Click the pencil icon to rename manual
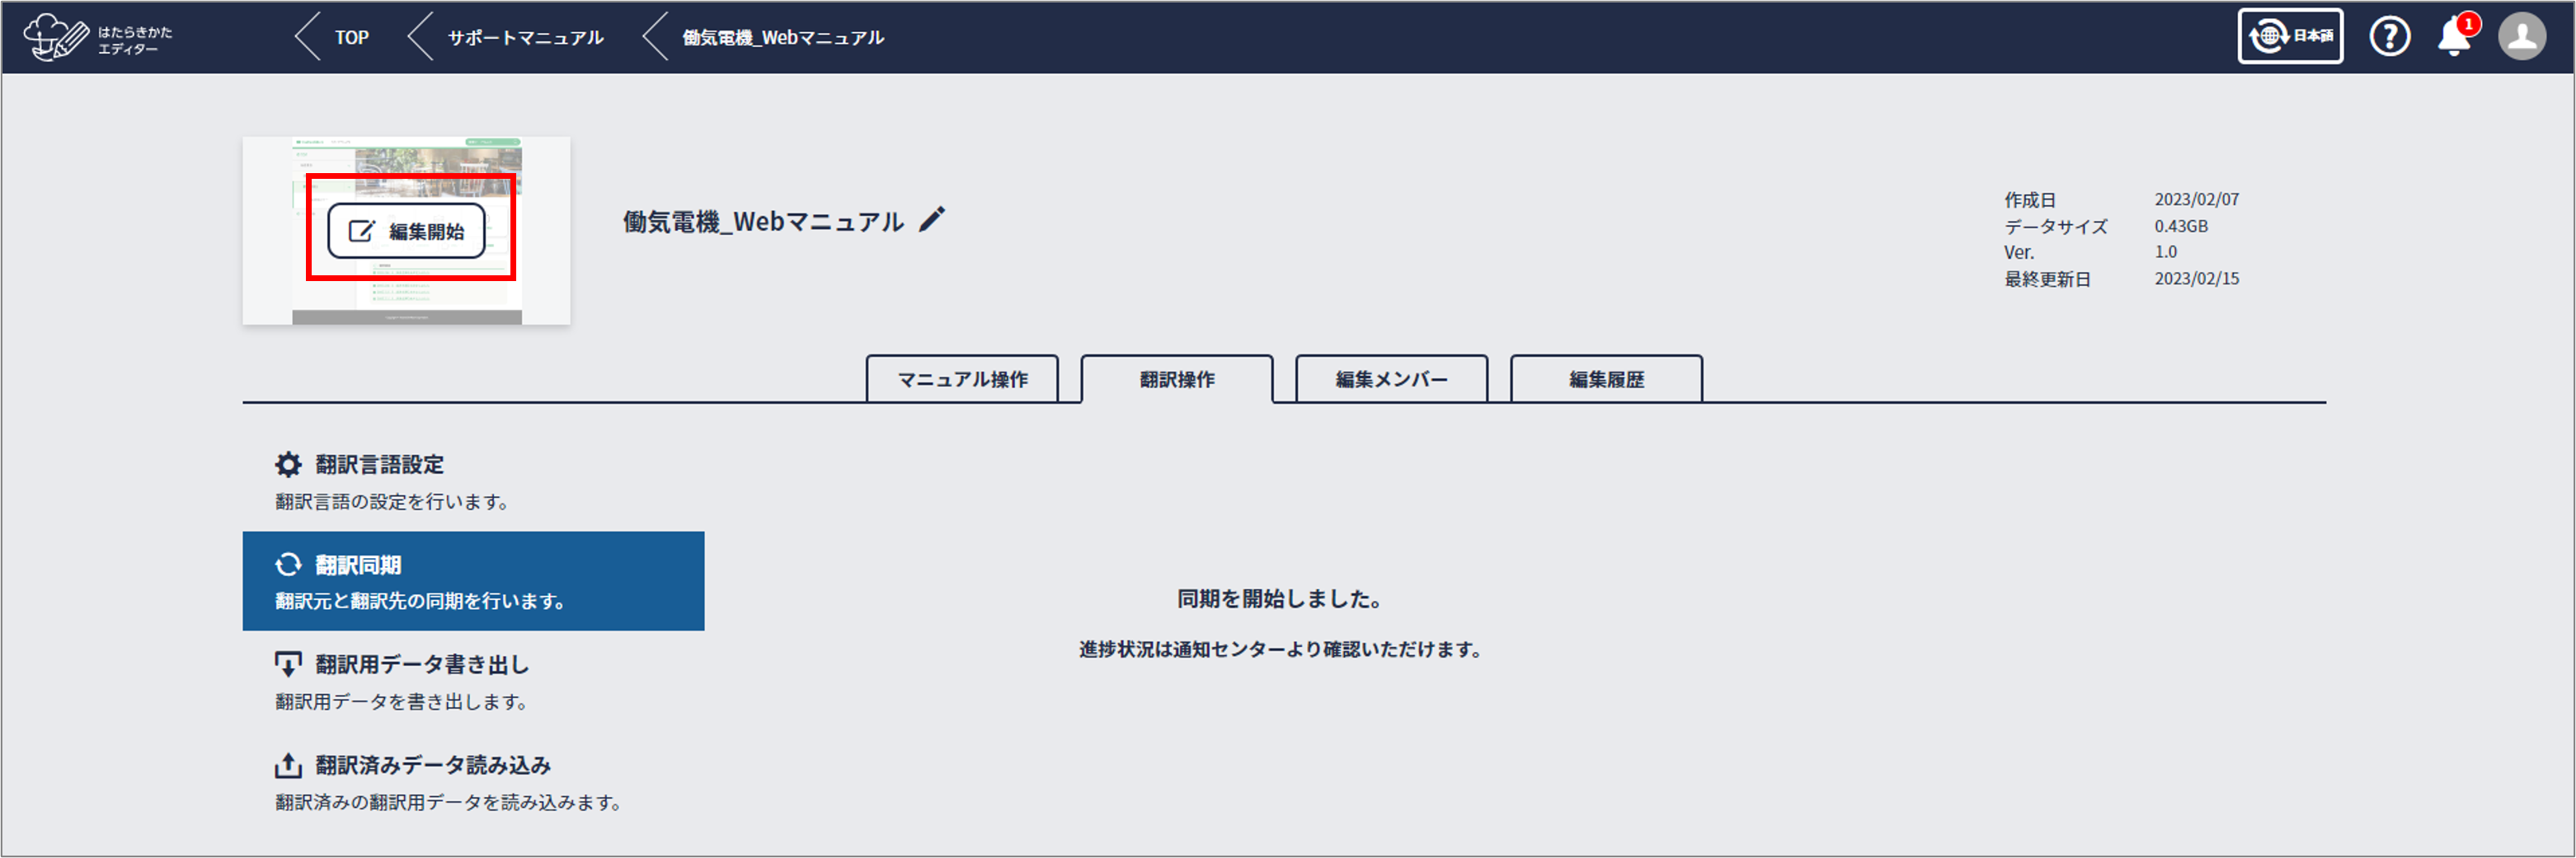The image size is (2576, 858). pyautogui.click(x=931, y=220)
